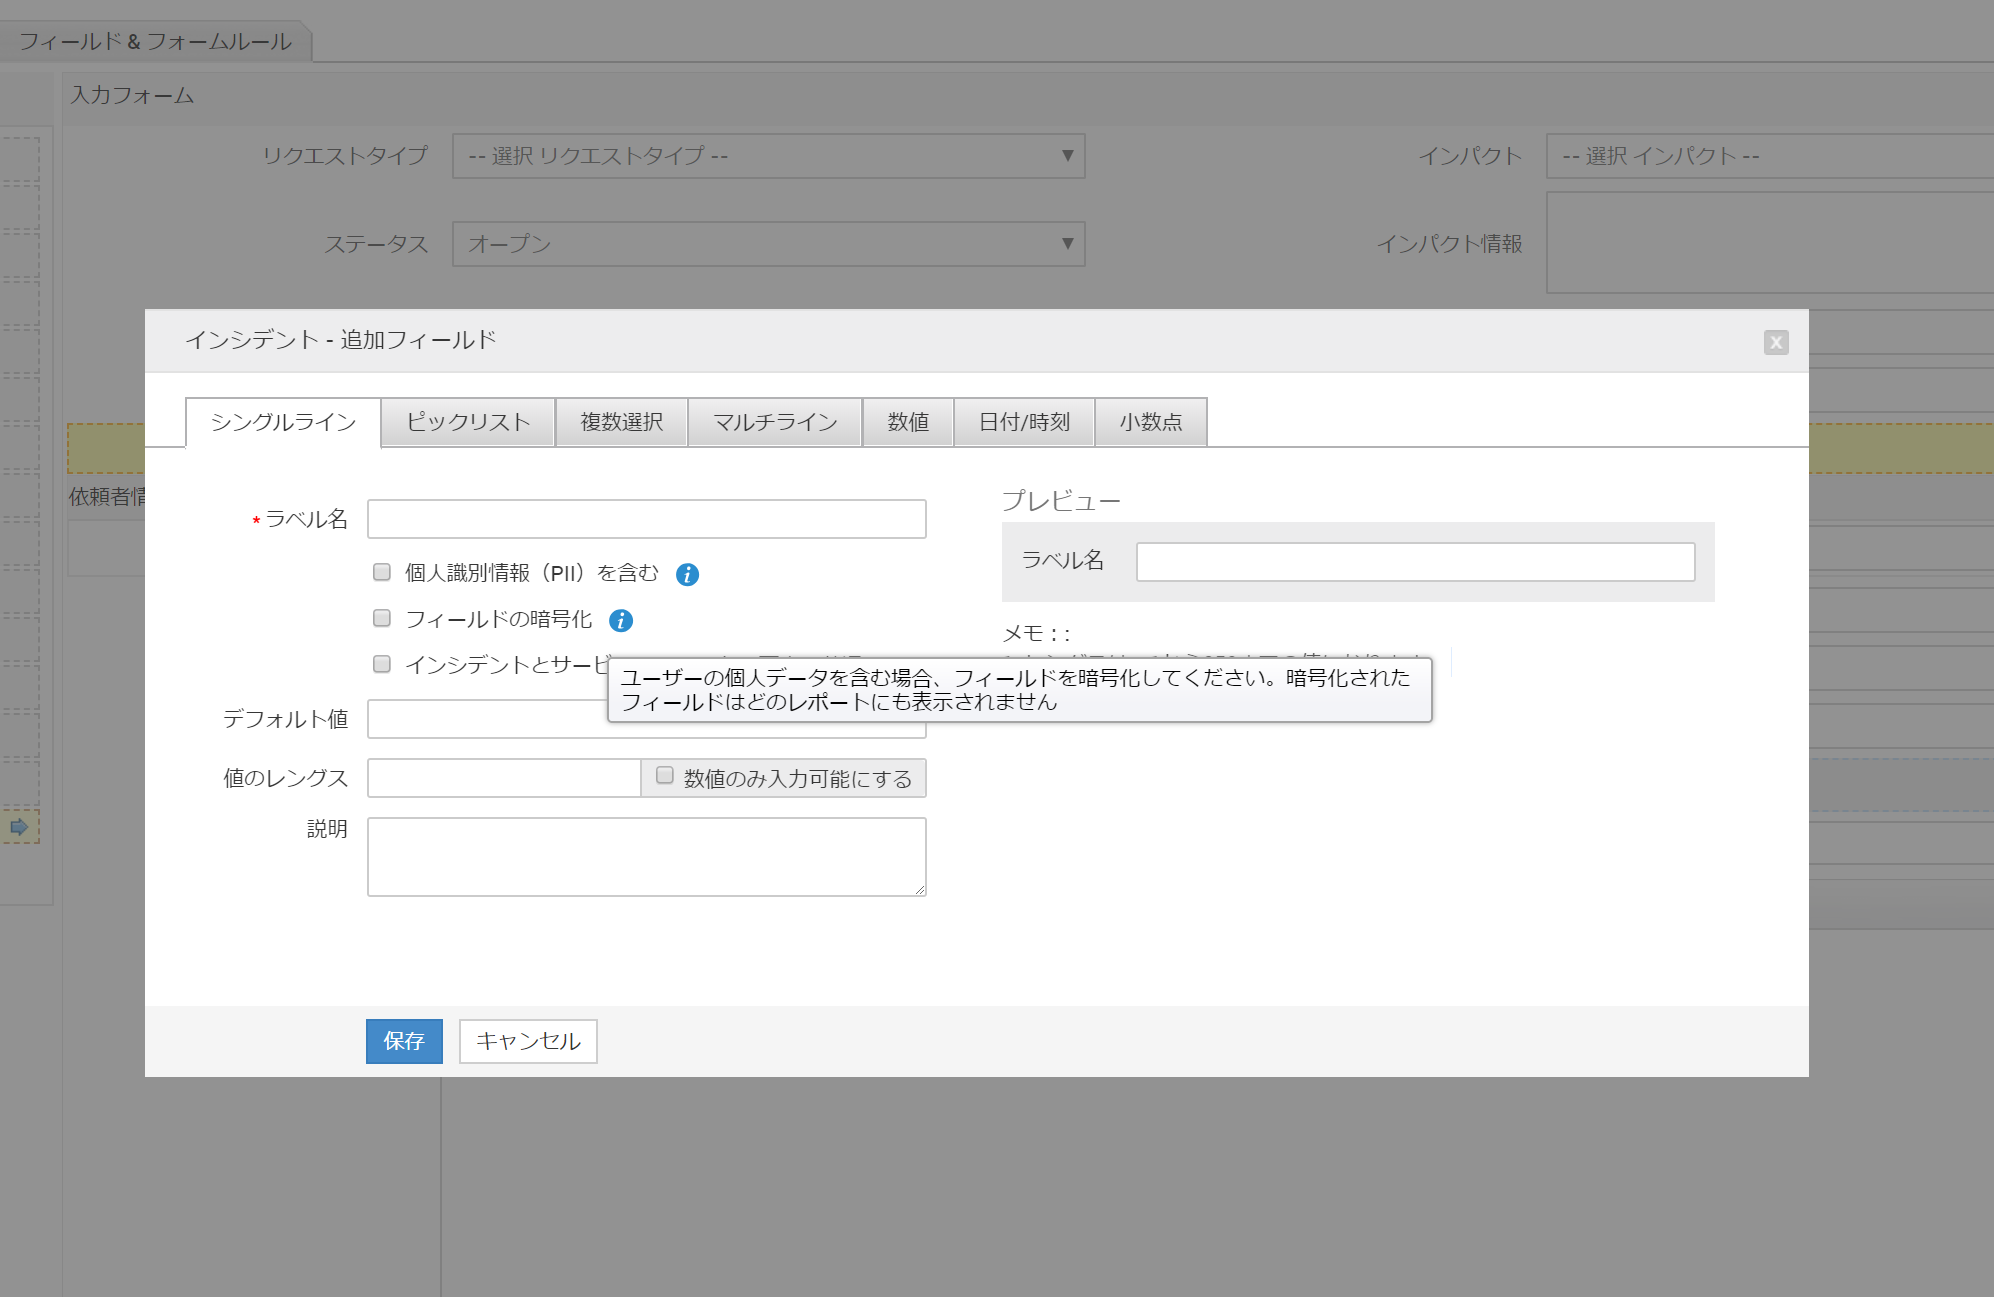
Task: Close the 追加フィールド dialog with X
Action: pos(1775,342)
